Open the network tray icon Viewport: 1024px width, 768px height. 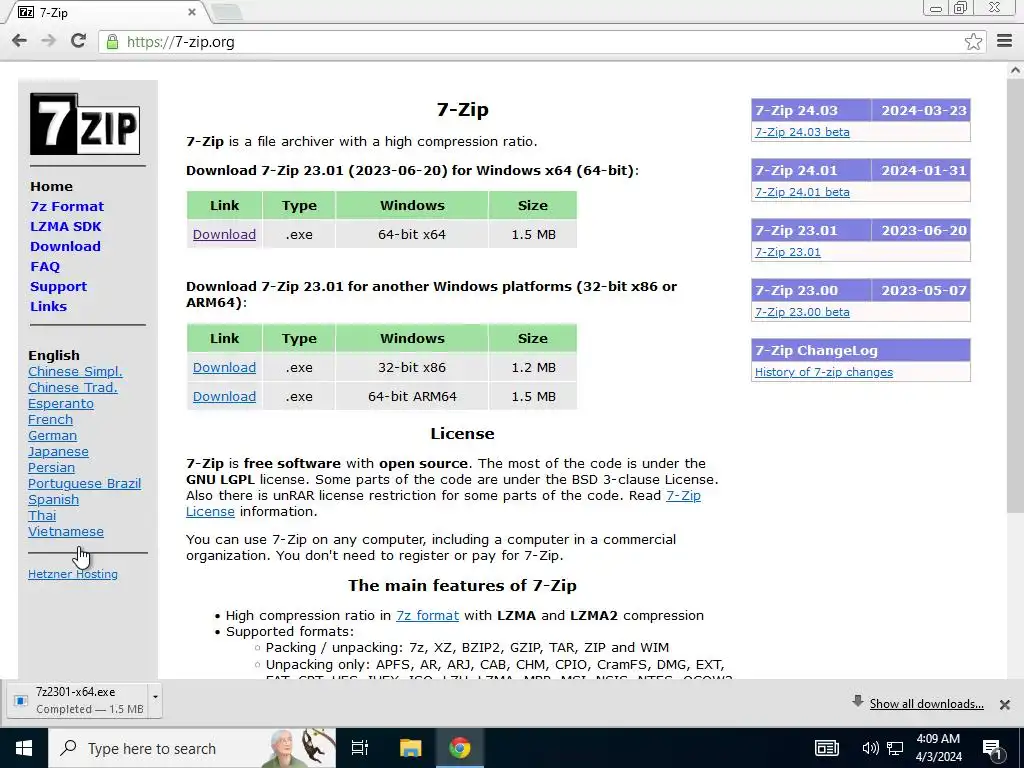tap(895, 748)
